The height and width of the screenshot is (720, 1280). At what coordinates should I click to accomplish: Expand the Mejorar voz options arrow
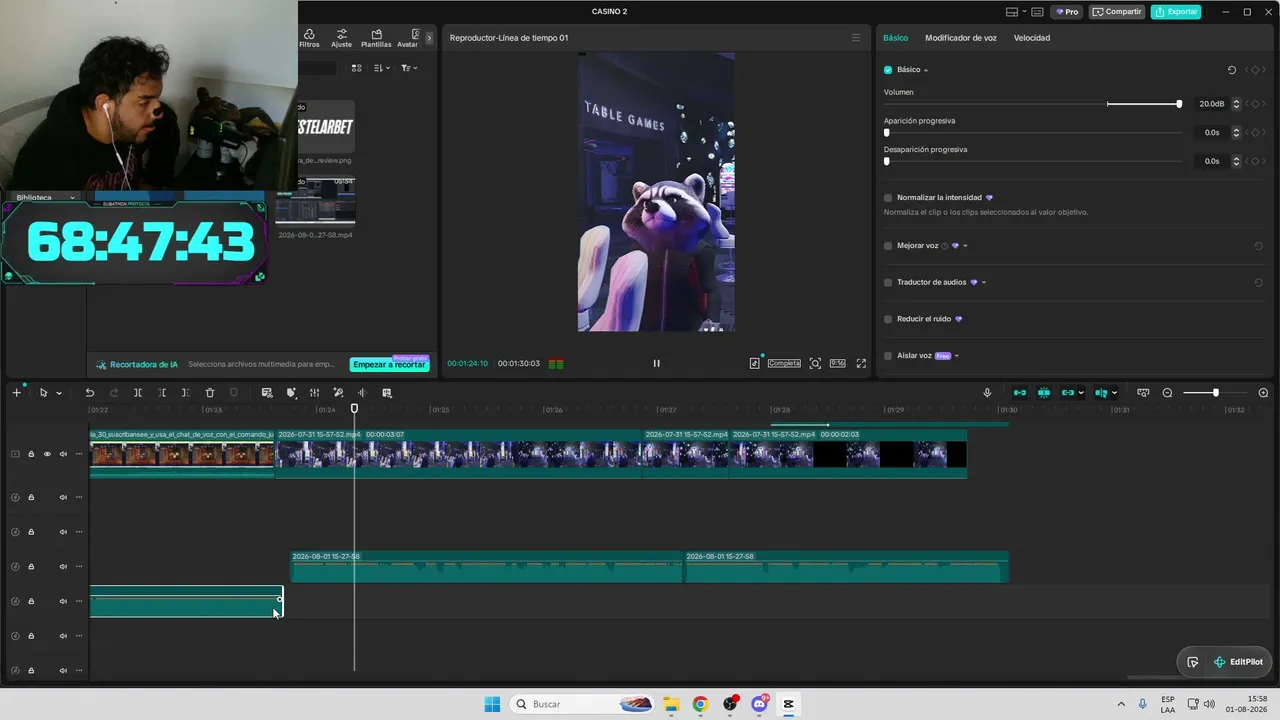[965, 246]
